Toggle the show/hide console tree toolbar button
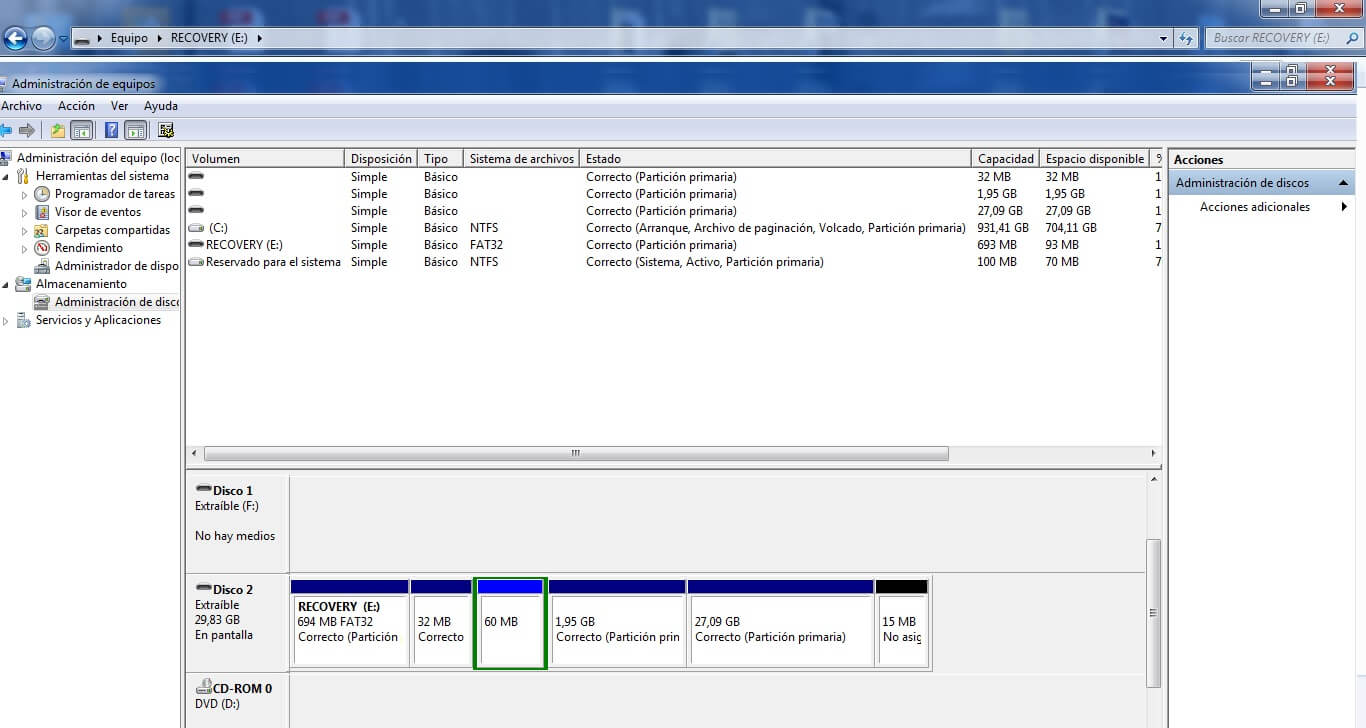 82,130
